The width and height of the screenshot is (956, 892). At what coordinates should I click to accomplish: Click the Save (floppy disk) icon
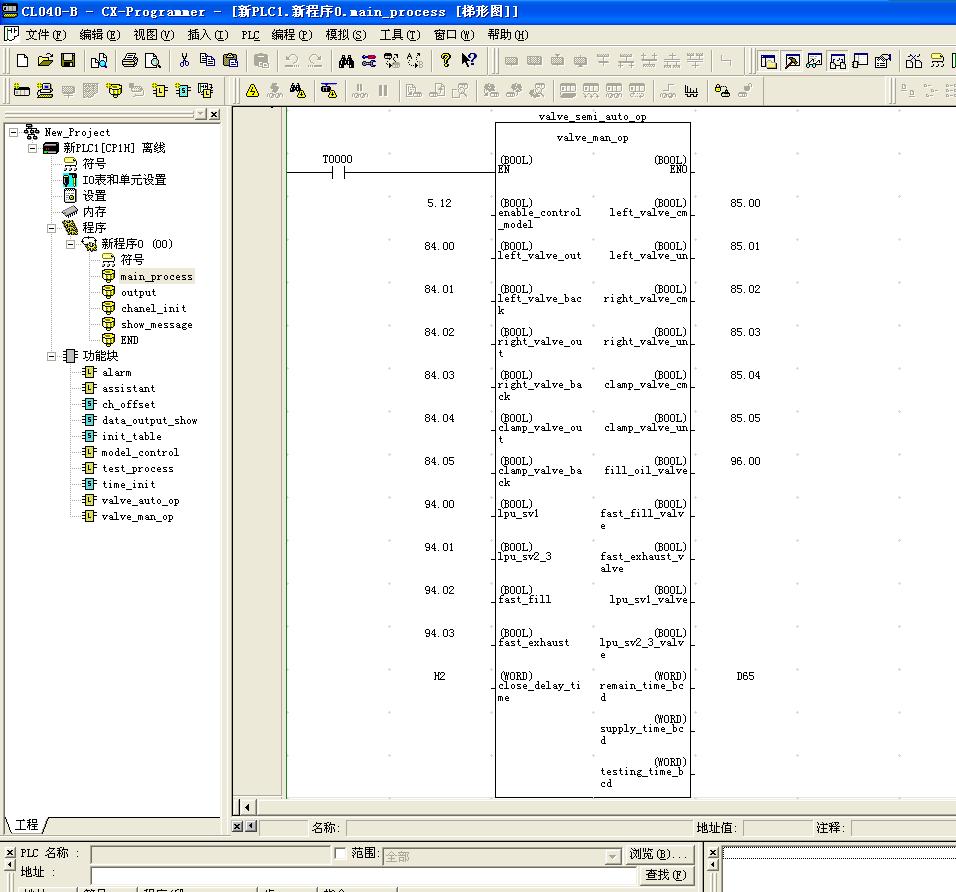click(x=68, y=61)
